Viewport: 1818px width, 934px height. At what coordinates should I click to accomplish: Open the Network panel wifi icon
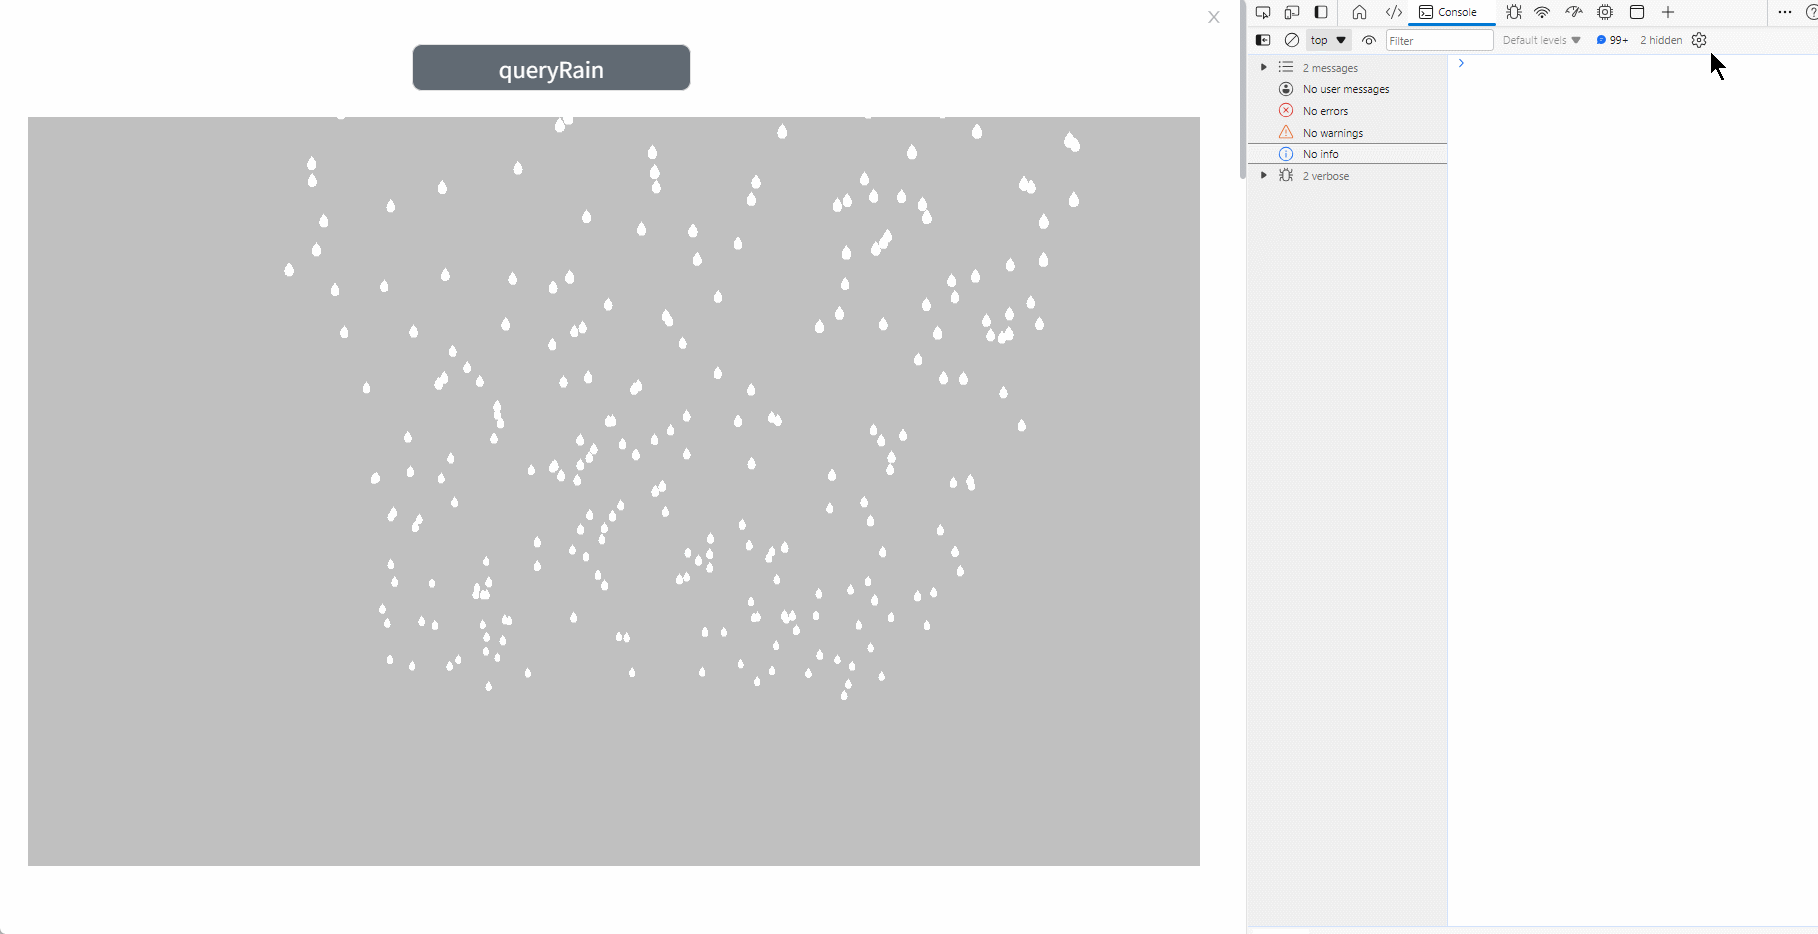pyautogui.click(x=1542, y=13)
